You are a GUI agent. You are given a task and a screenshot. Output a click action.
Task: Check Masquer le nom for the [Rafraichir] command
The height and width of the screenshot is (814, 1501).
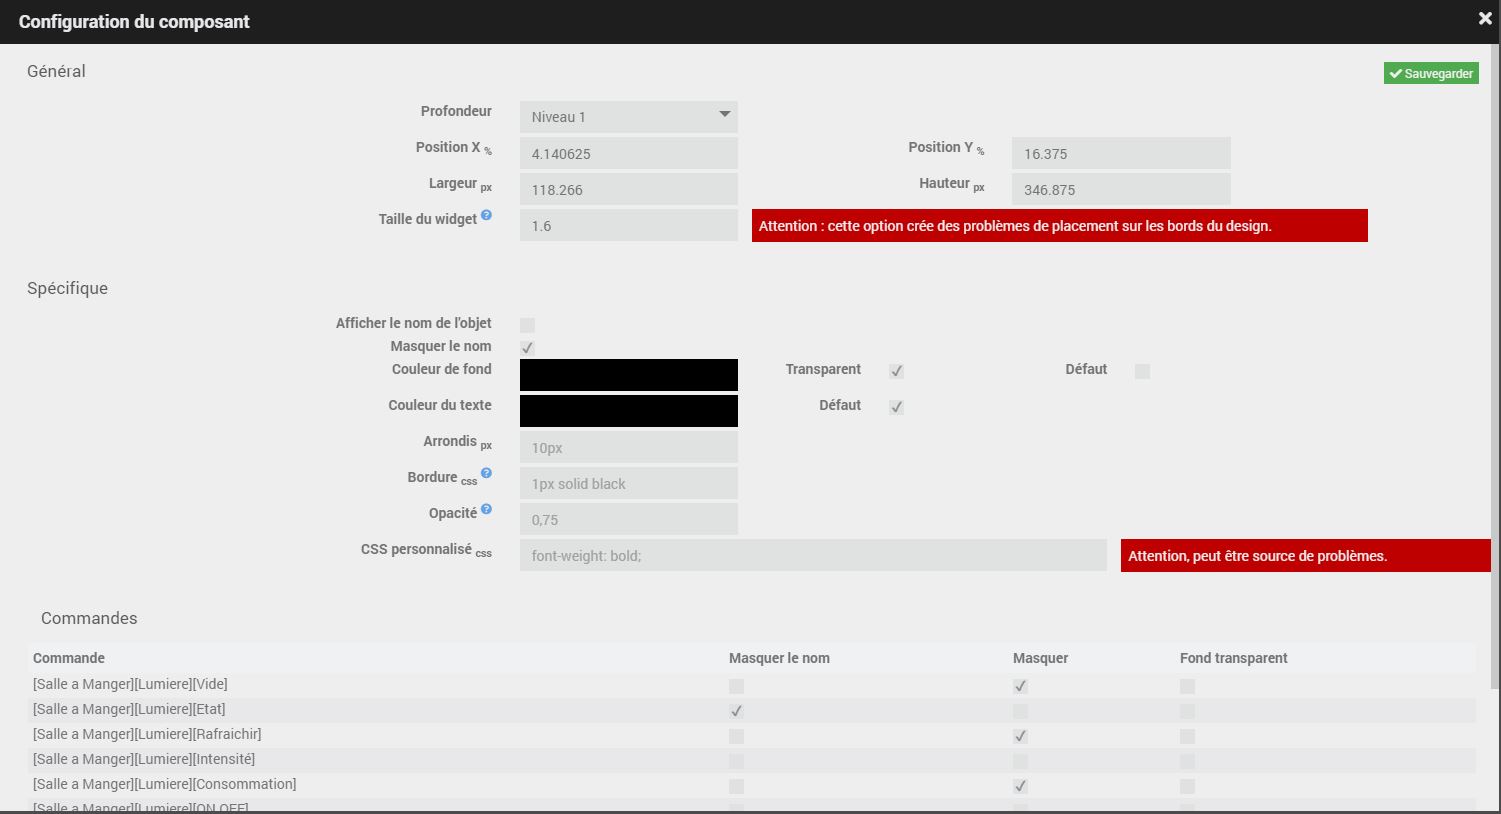(x=736, y=736)
